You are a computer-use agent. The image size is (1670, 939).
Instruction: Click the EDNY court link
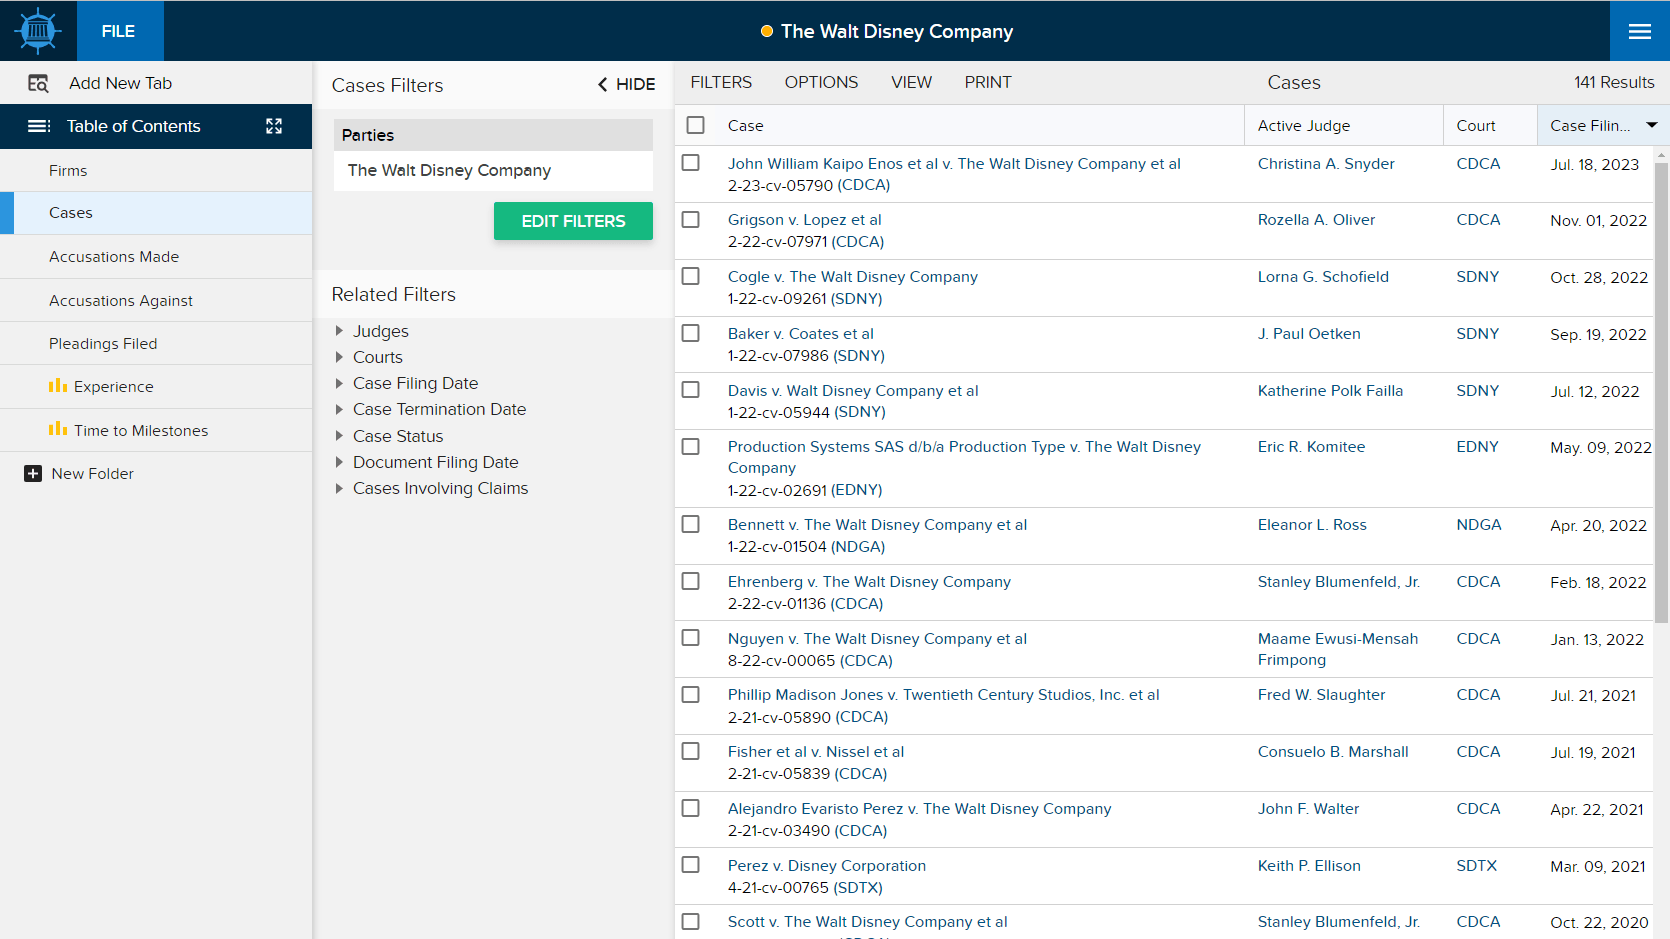pos(1477,447)
